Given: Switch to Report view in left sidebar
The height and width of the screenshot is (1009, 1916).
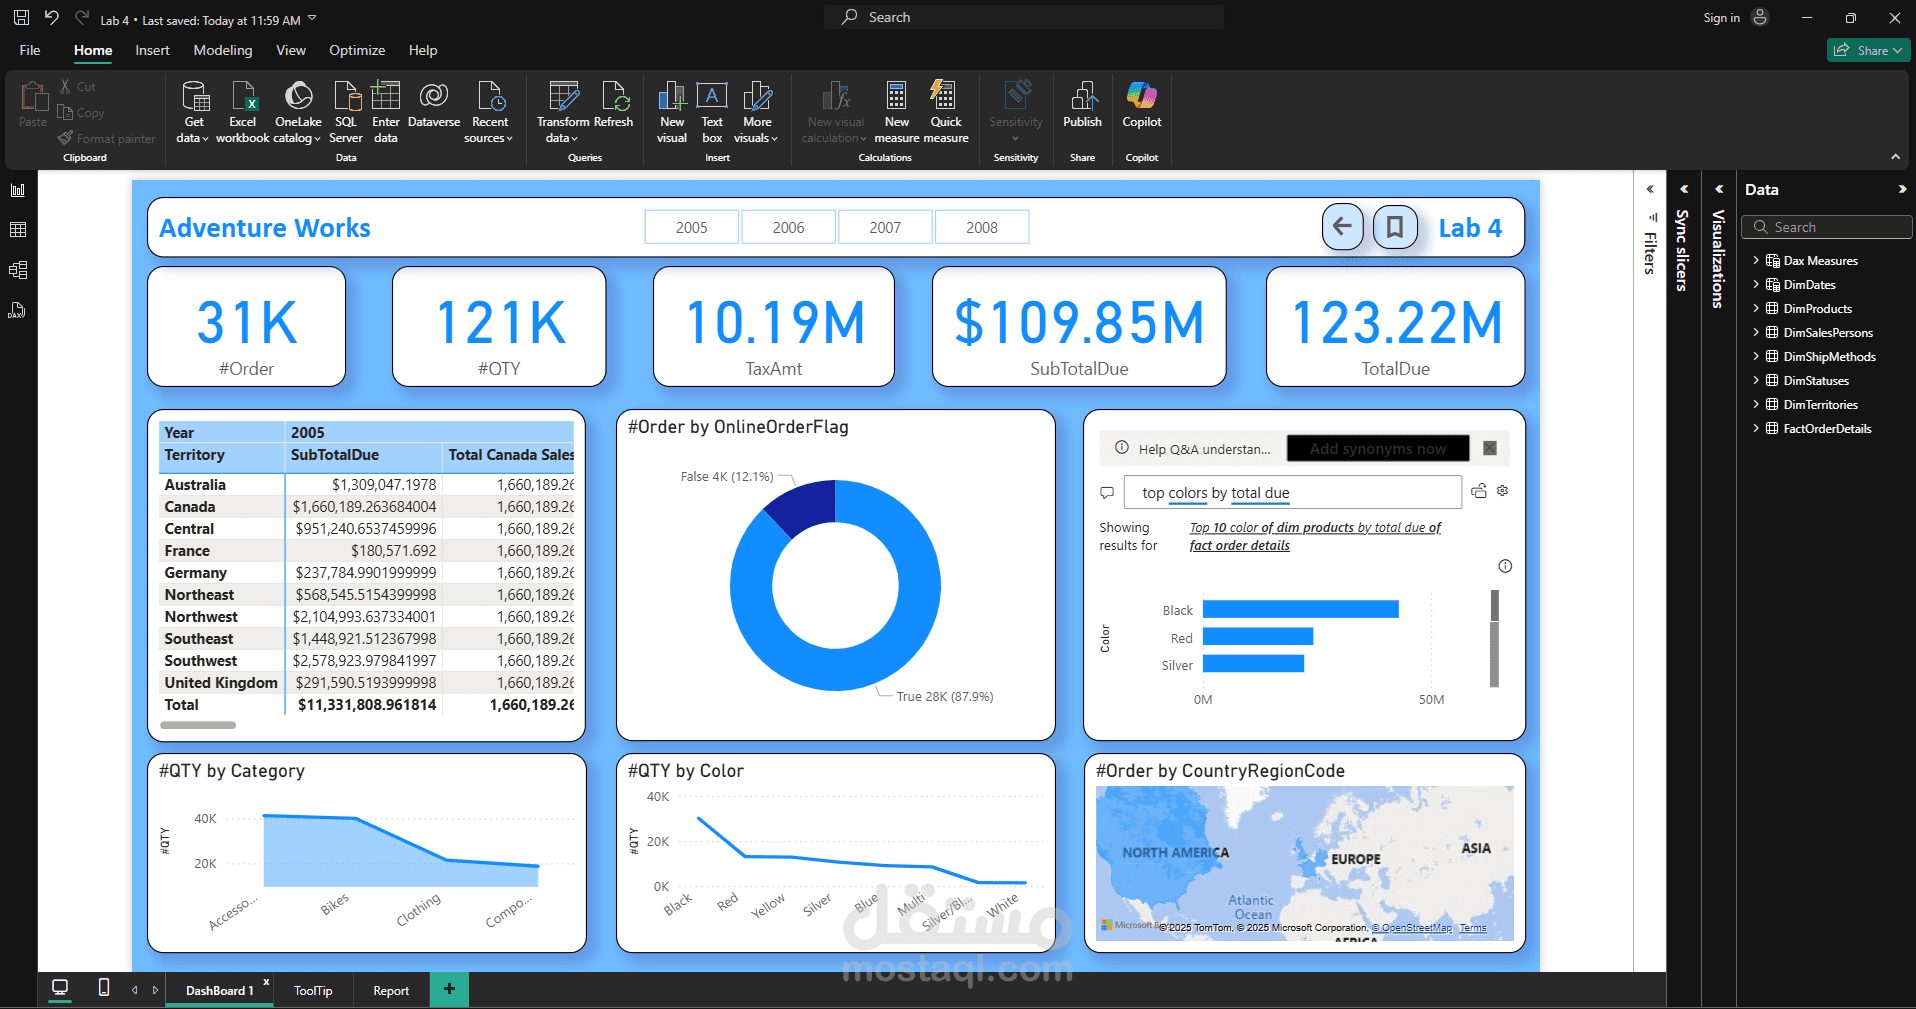Looking at the screenshot, I should tap(18, 190).
